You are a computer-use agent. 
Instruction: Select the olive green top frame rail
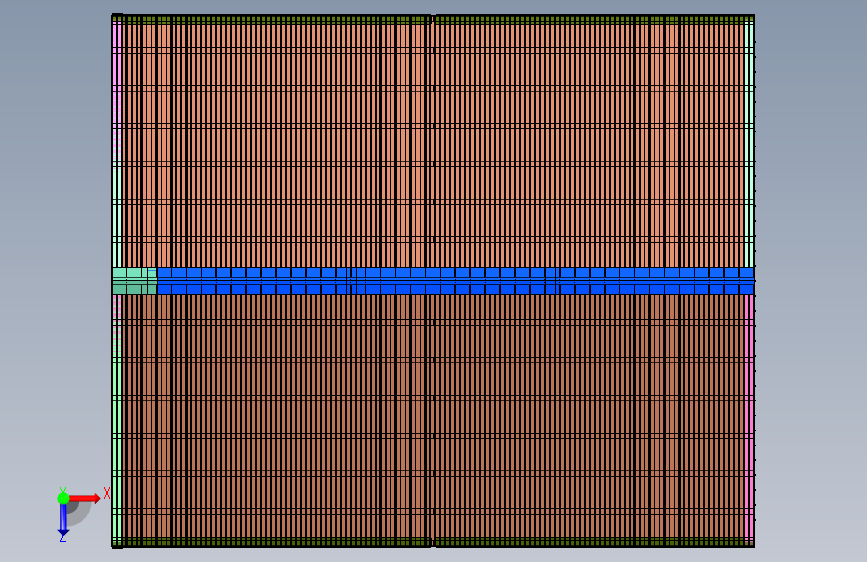point(434,19)
